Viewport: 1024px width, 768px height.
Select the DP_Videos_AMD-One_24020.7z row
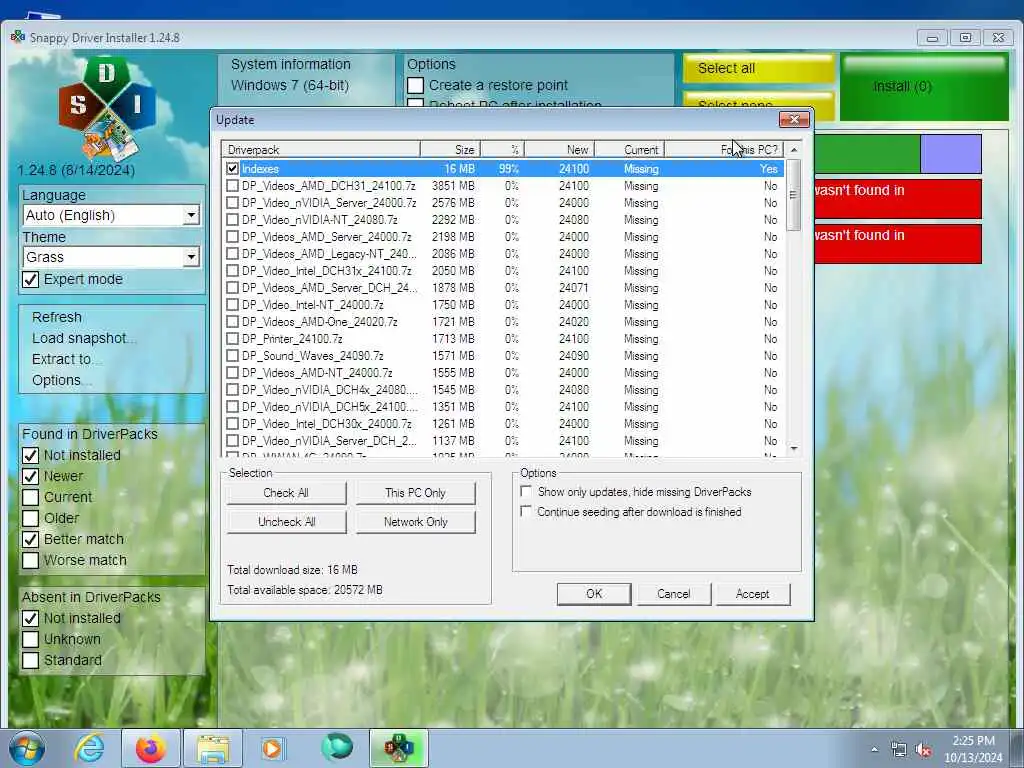502,321
